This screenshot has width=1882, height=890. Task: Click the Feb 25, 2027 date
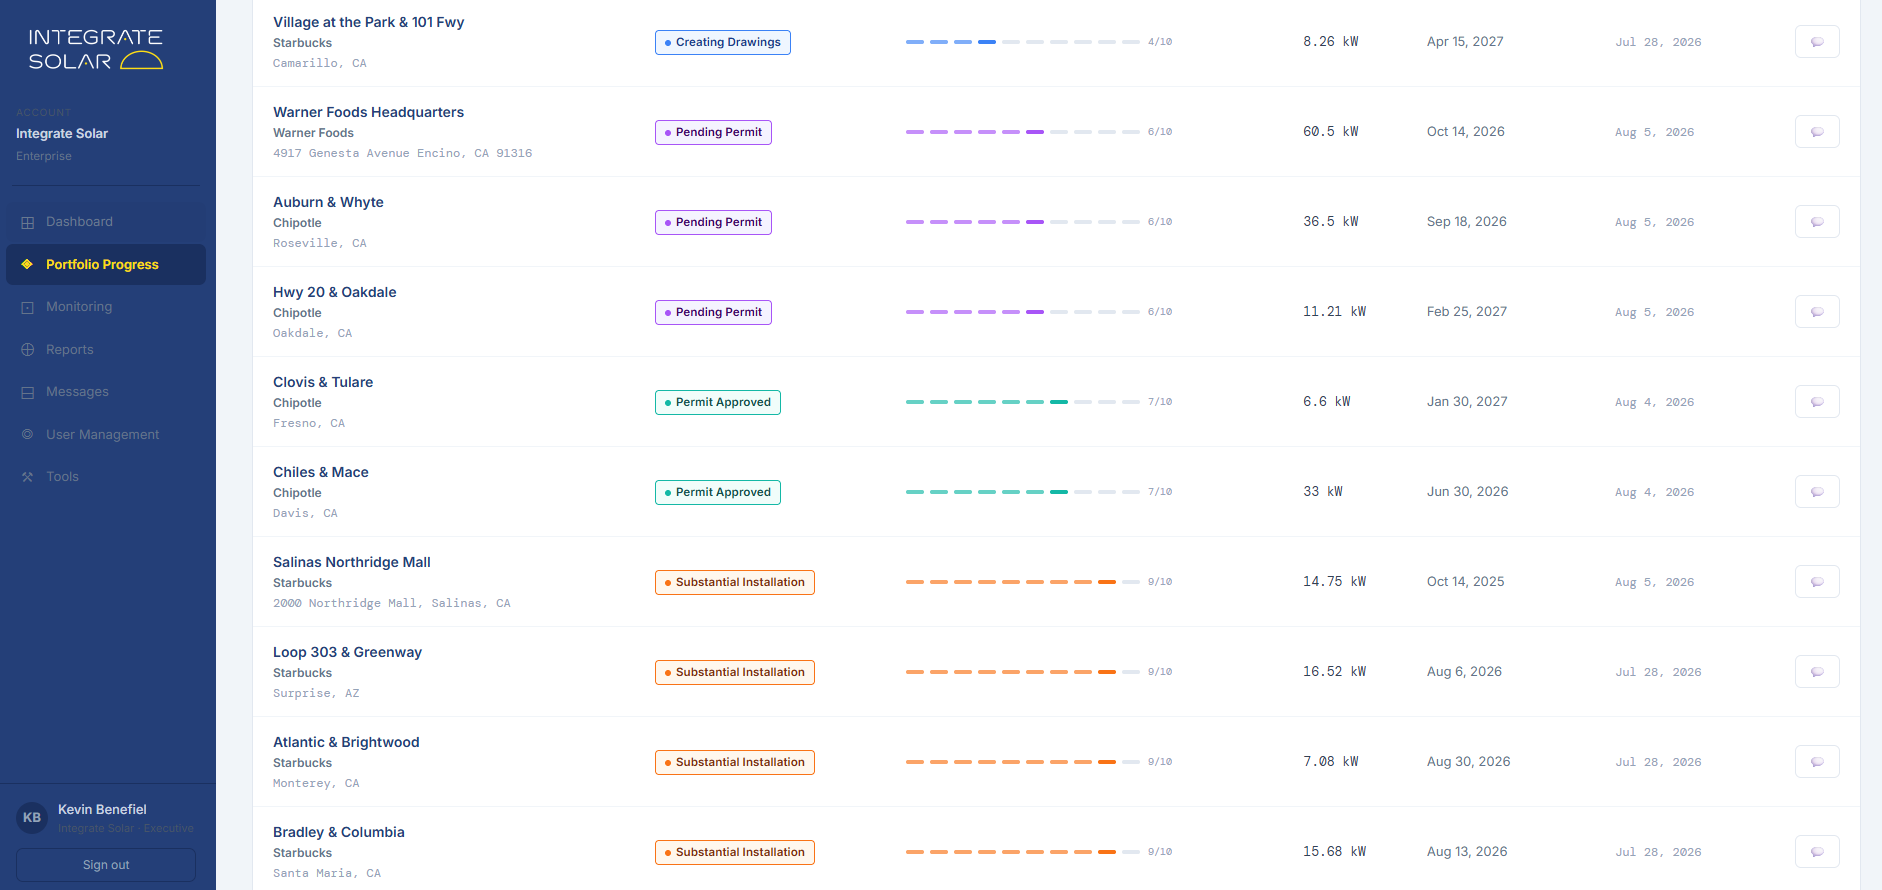1467,312
